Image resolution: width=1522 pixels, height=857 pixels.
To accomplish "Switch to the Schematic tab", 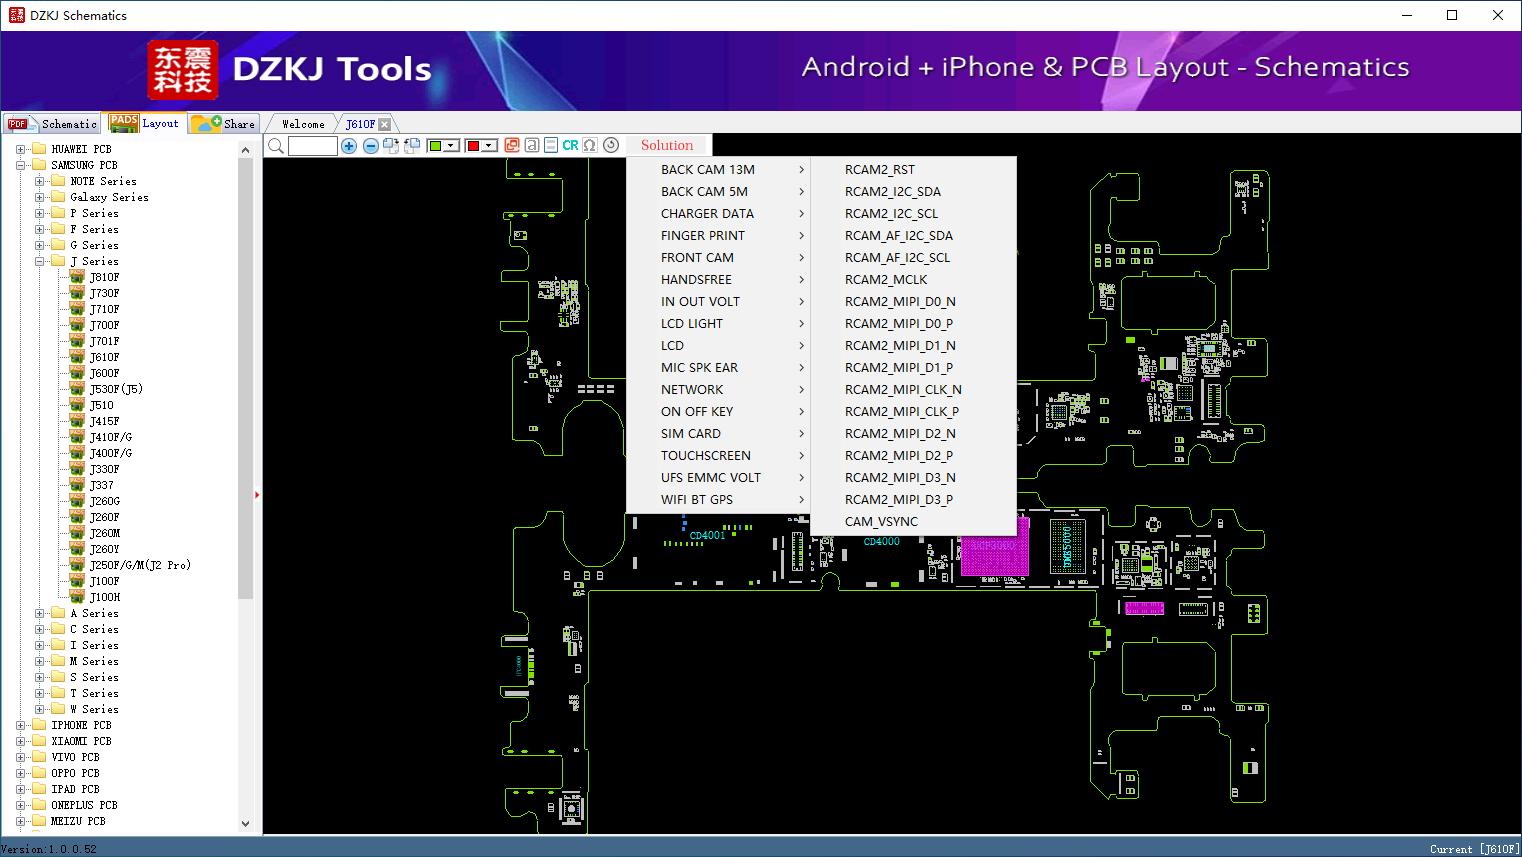I will coord(52,123).
